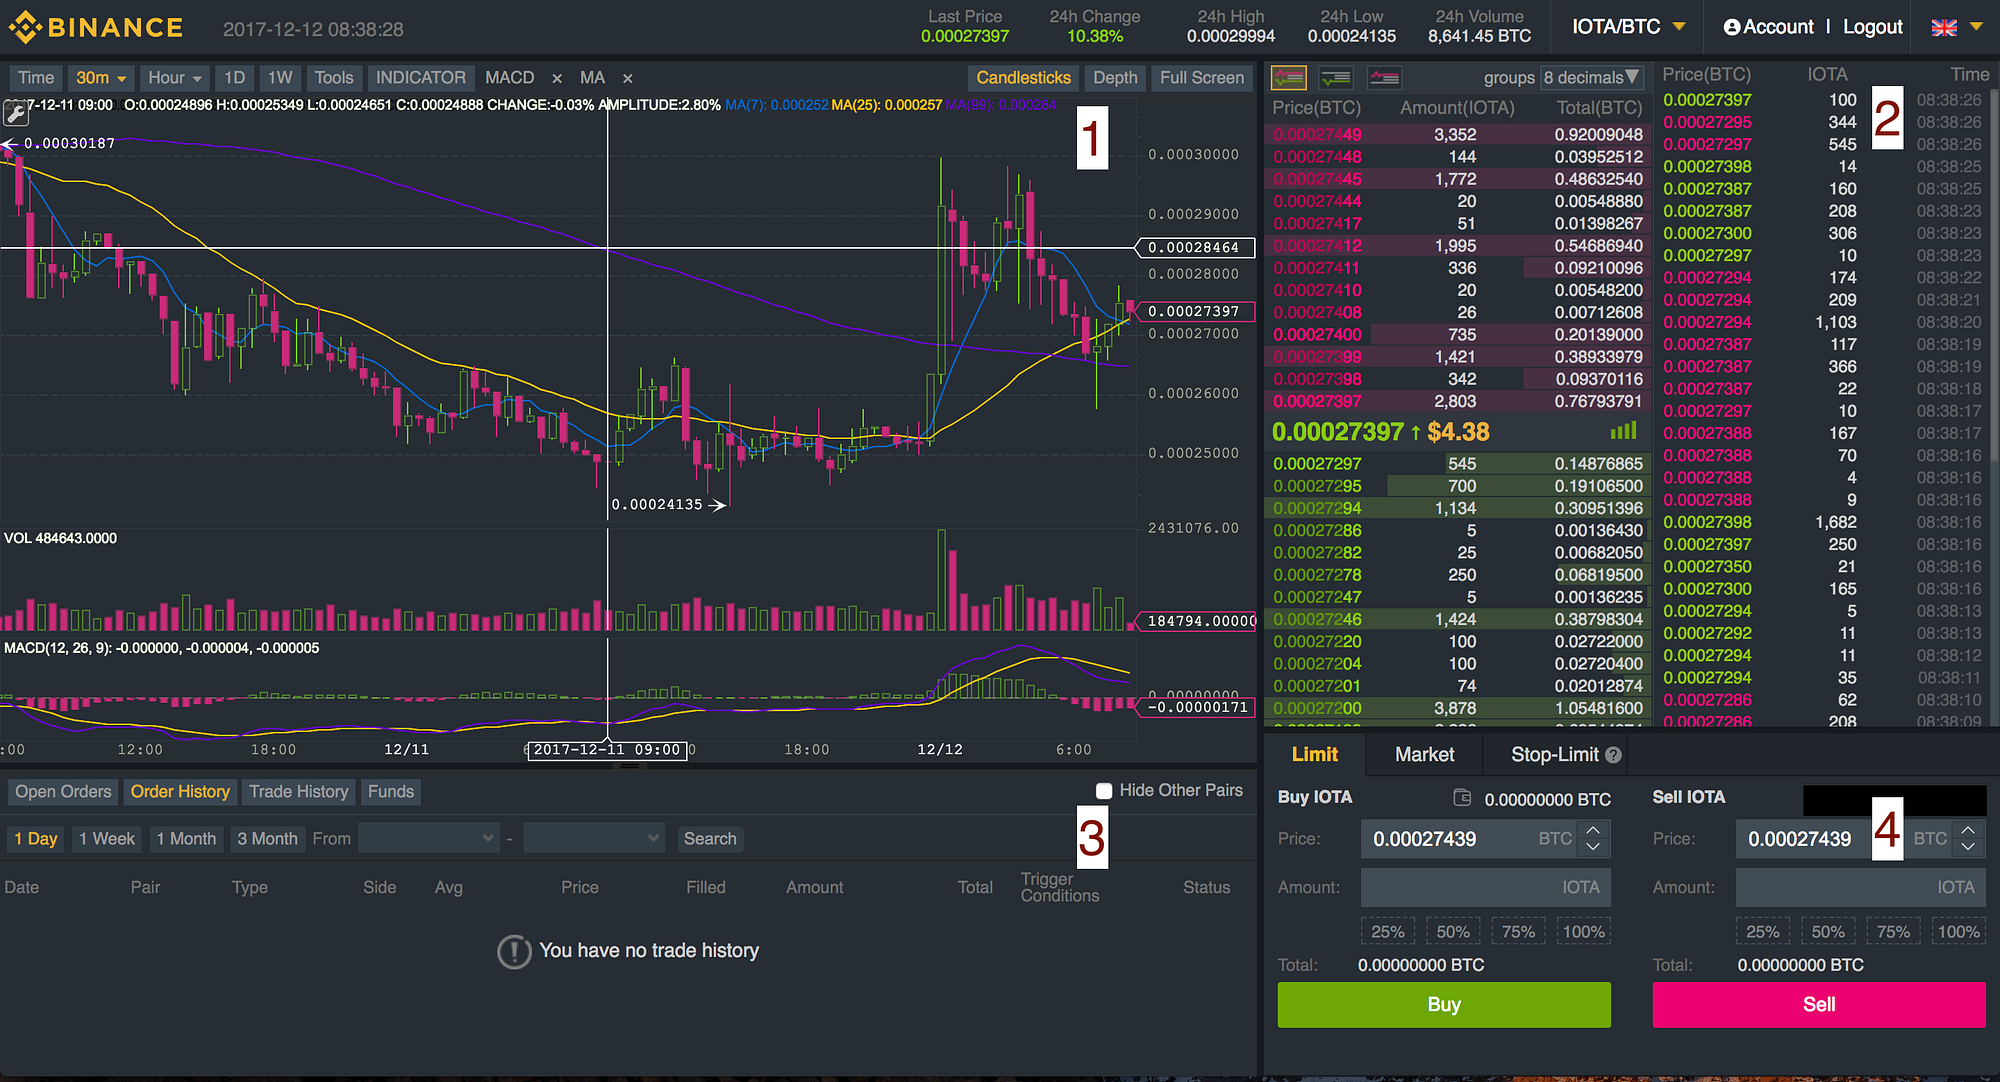Click the Logout link
The image size is (2000, 1082).
click(x=1872, y=27)
